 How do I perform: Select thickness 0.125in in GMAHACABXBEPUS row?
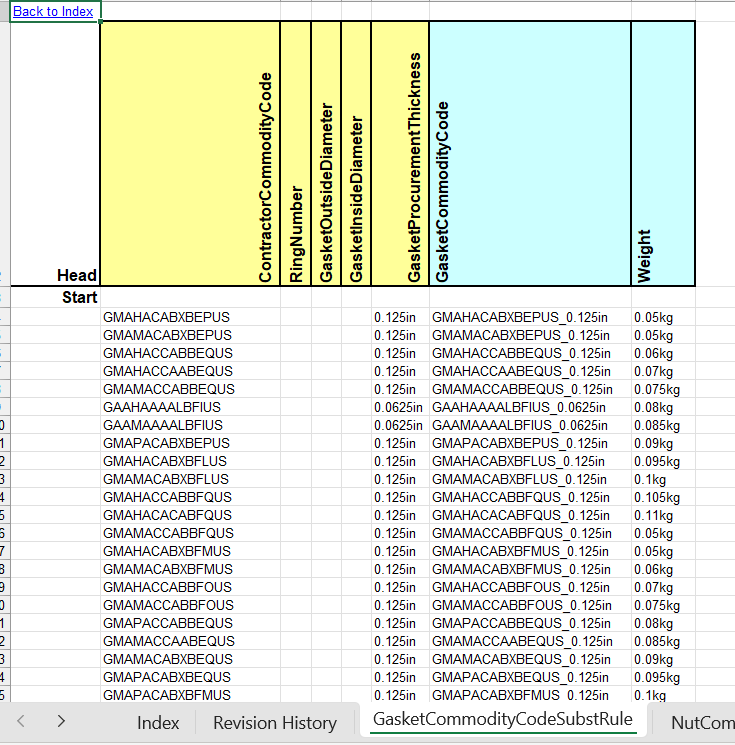point(400,317)
